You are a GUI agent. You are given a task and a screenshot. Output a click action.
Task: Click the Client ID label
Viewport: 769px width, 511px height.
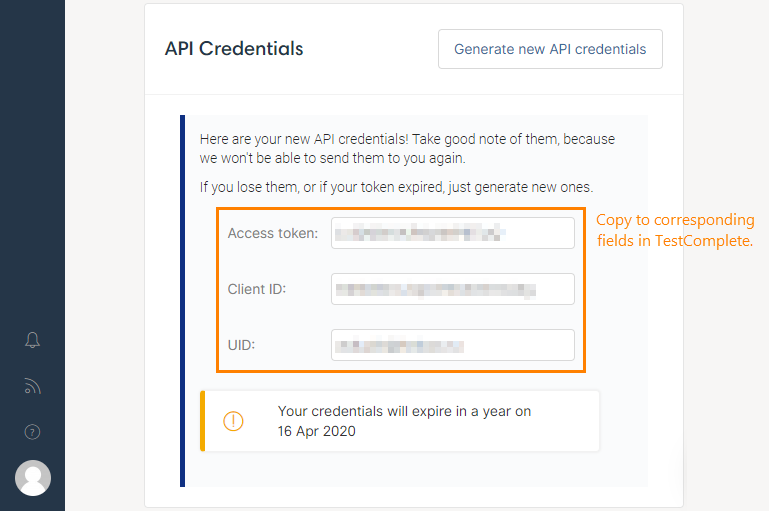click(x=257, y=289)
